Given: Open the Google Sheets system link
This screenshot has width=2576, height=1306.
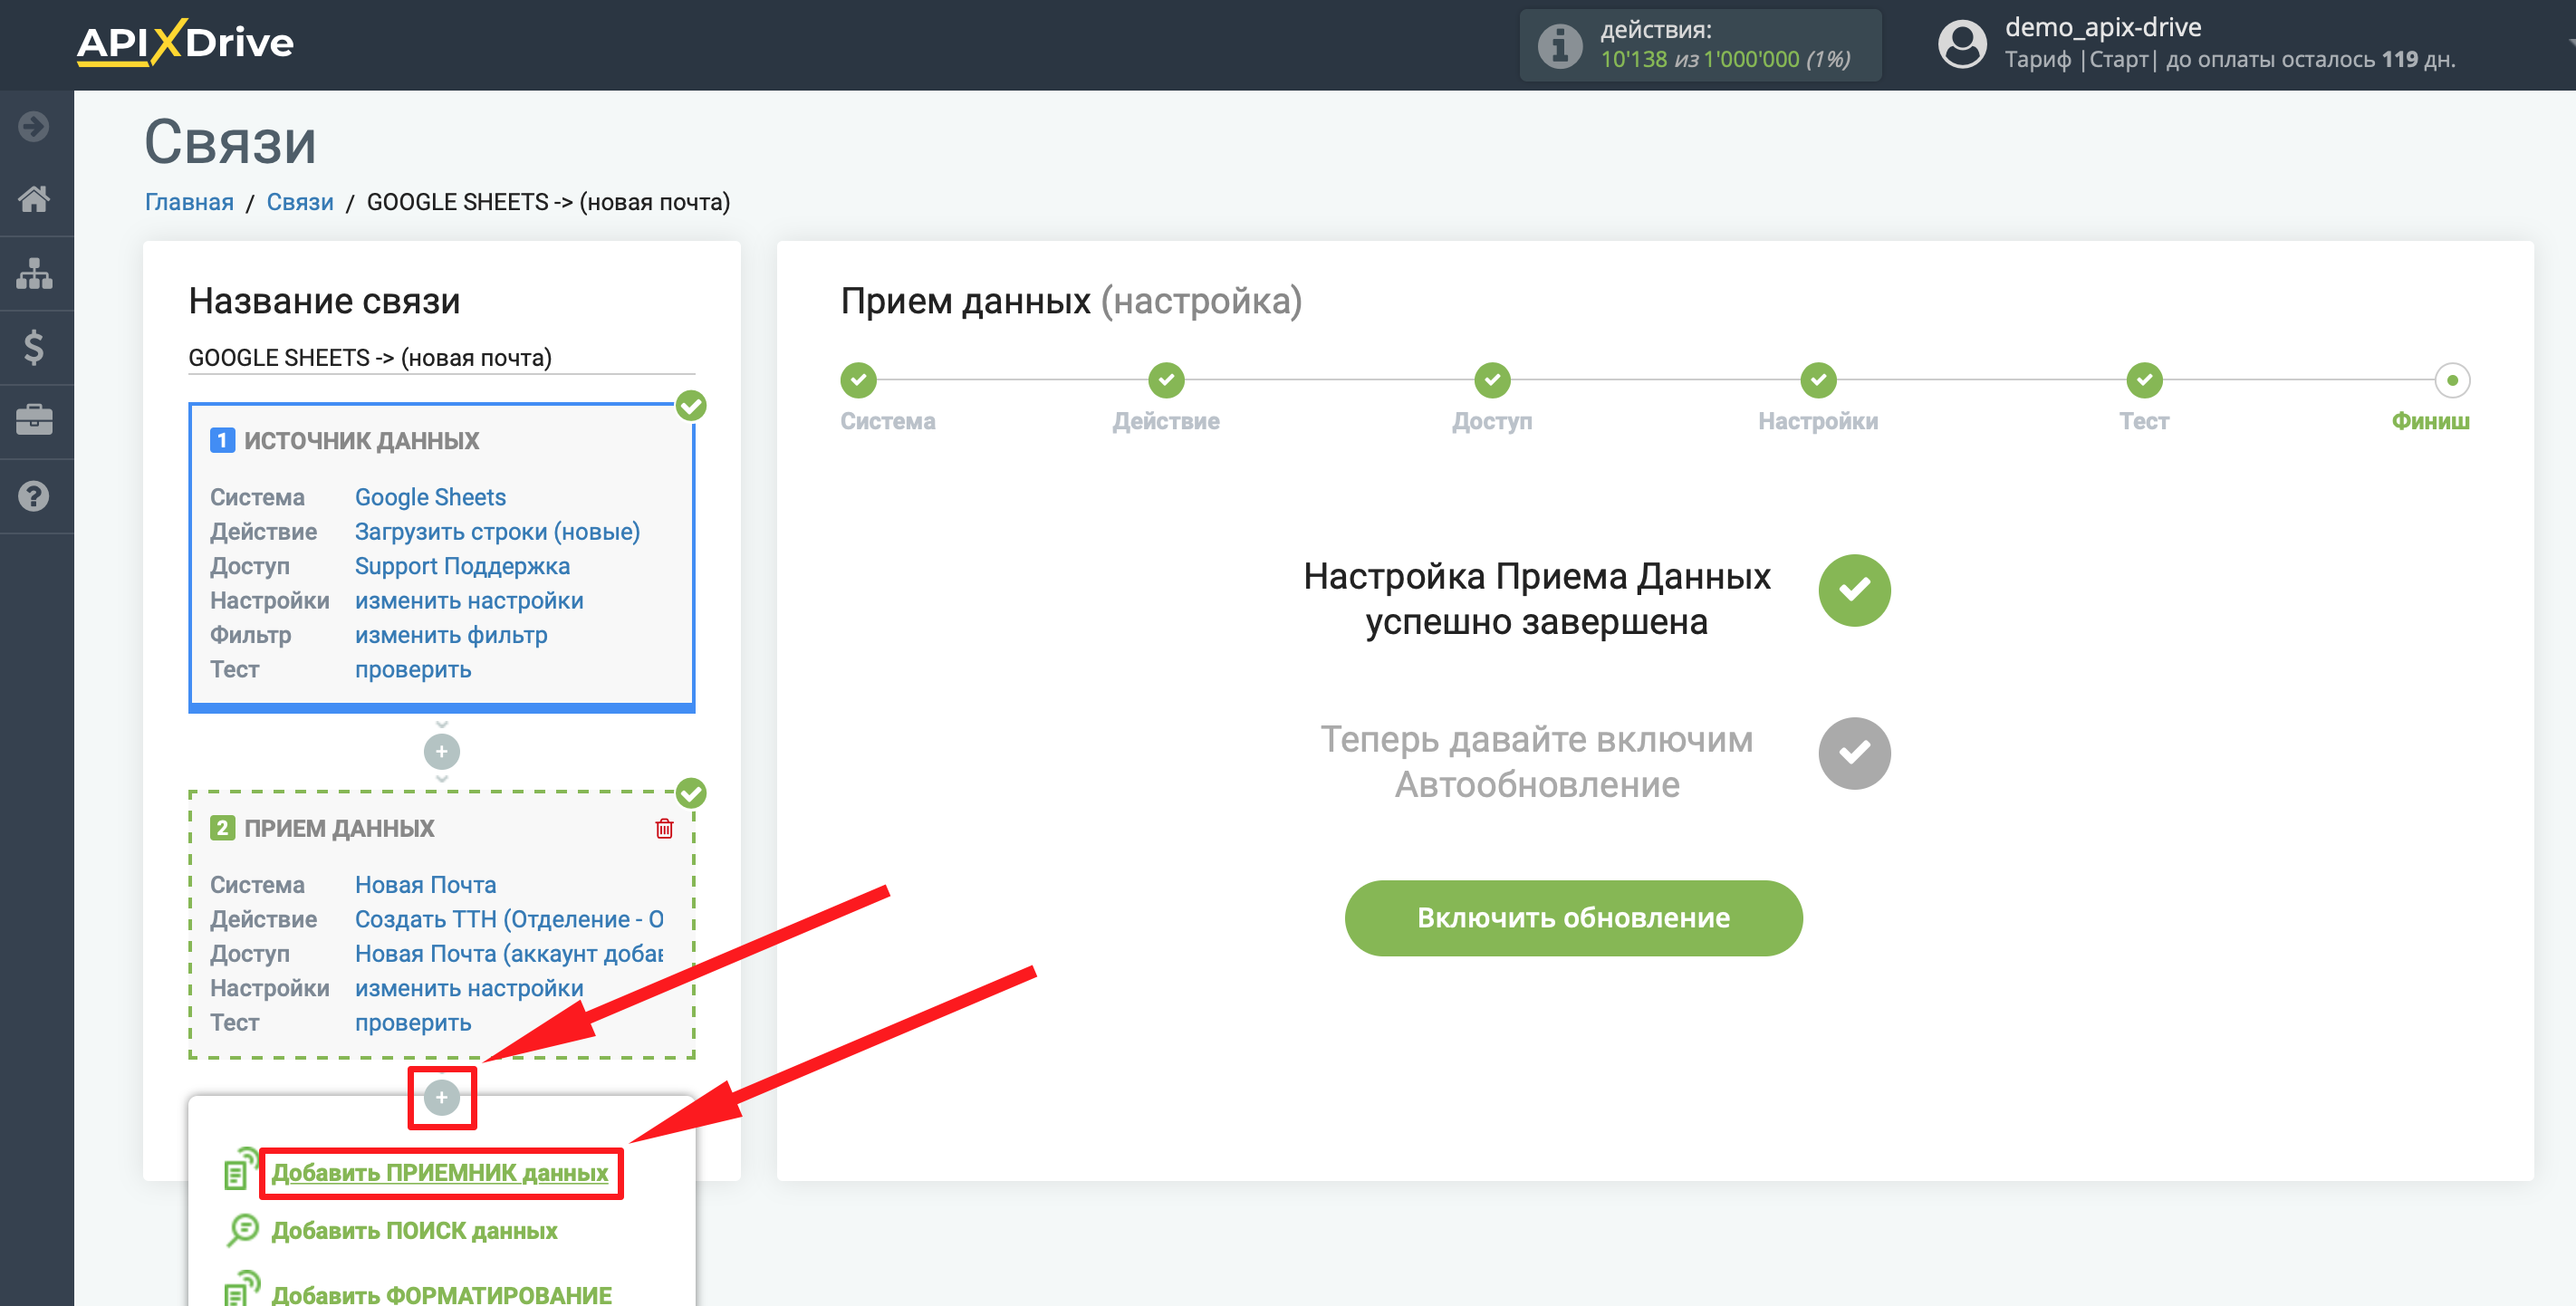Looking at the screenshot, I should [430, 497].
